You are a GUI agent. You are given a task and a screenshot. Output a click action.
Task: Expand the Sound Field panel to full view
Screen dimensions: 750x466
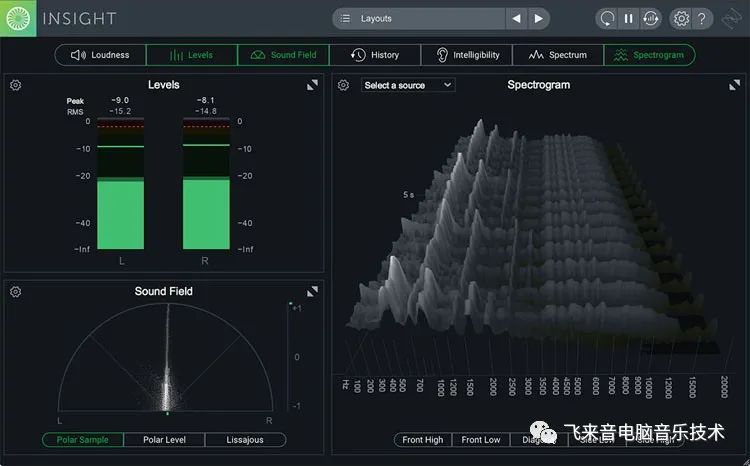(x=312, y=291)
